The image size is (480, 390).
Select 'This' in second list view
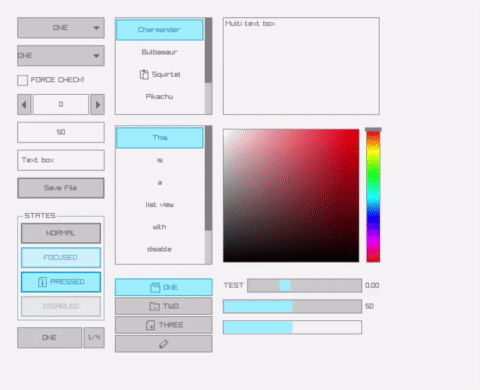tap(160, 138)
